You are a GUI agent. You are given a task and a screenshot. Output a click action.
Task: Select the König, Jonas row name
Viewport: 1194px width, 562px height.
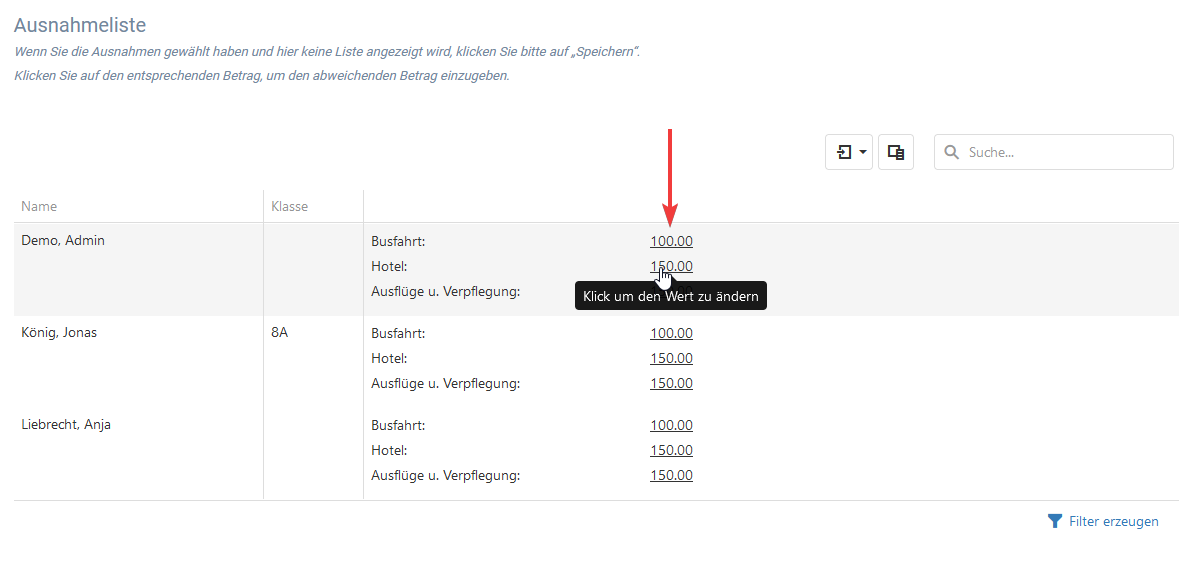(59, 334)
